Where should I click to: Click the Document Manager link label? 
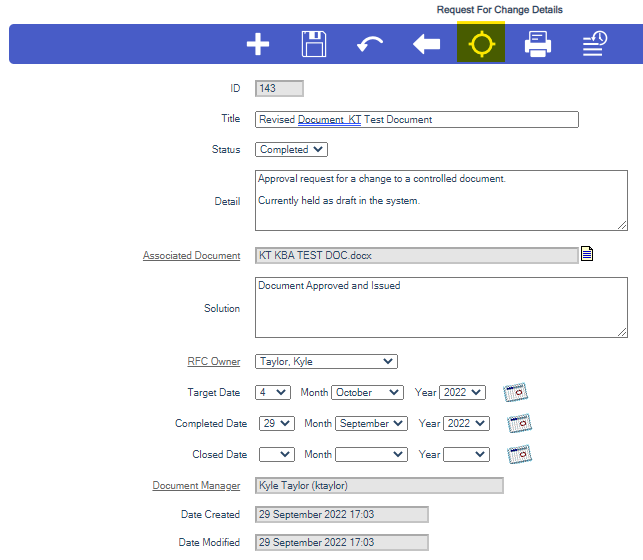[x=196, y=486]
